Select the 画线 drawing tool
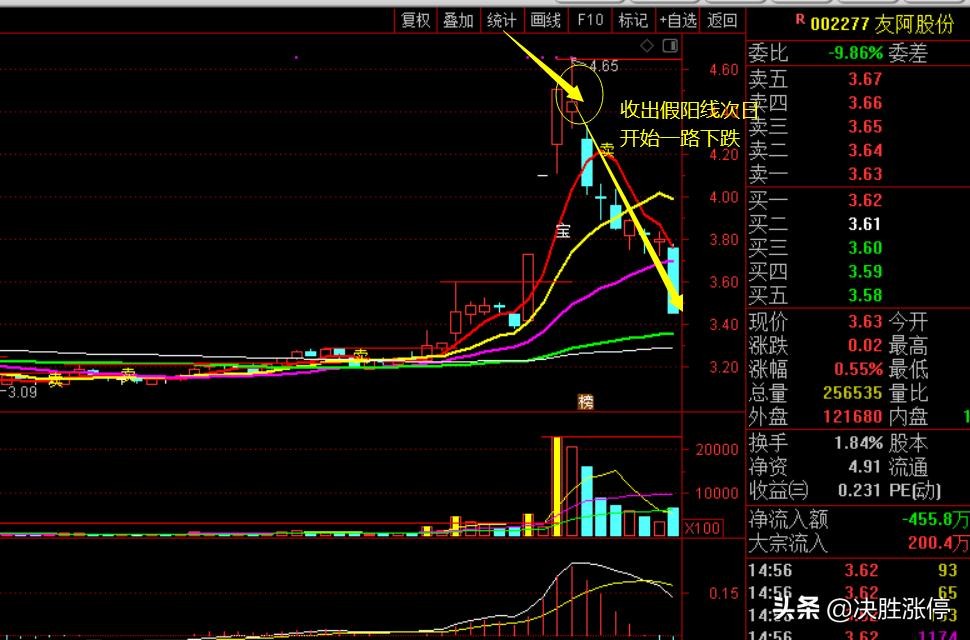This screenshot has width=970, height=640. pos(545,20)
